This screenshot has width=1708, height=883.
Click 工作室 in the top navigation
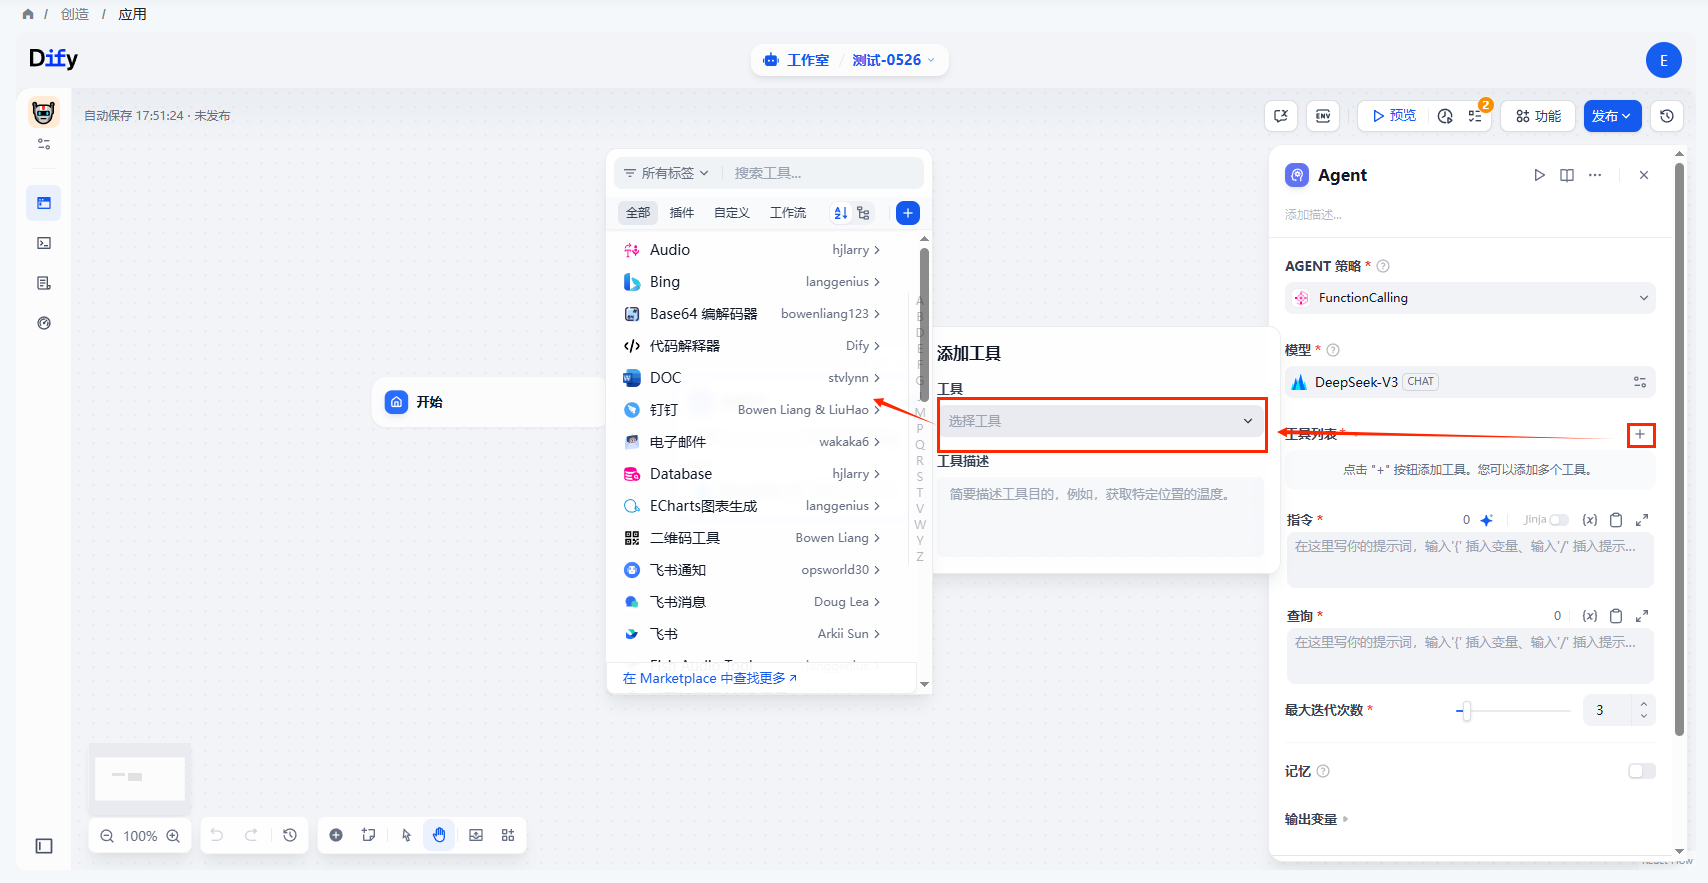coord(797,60)
